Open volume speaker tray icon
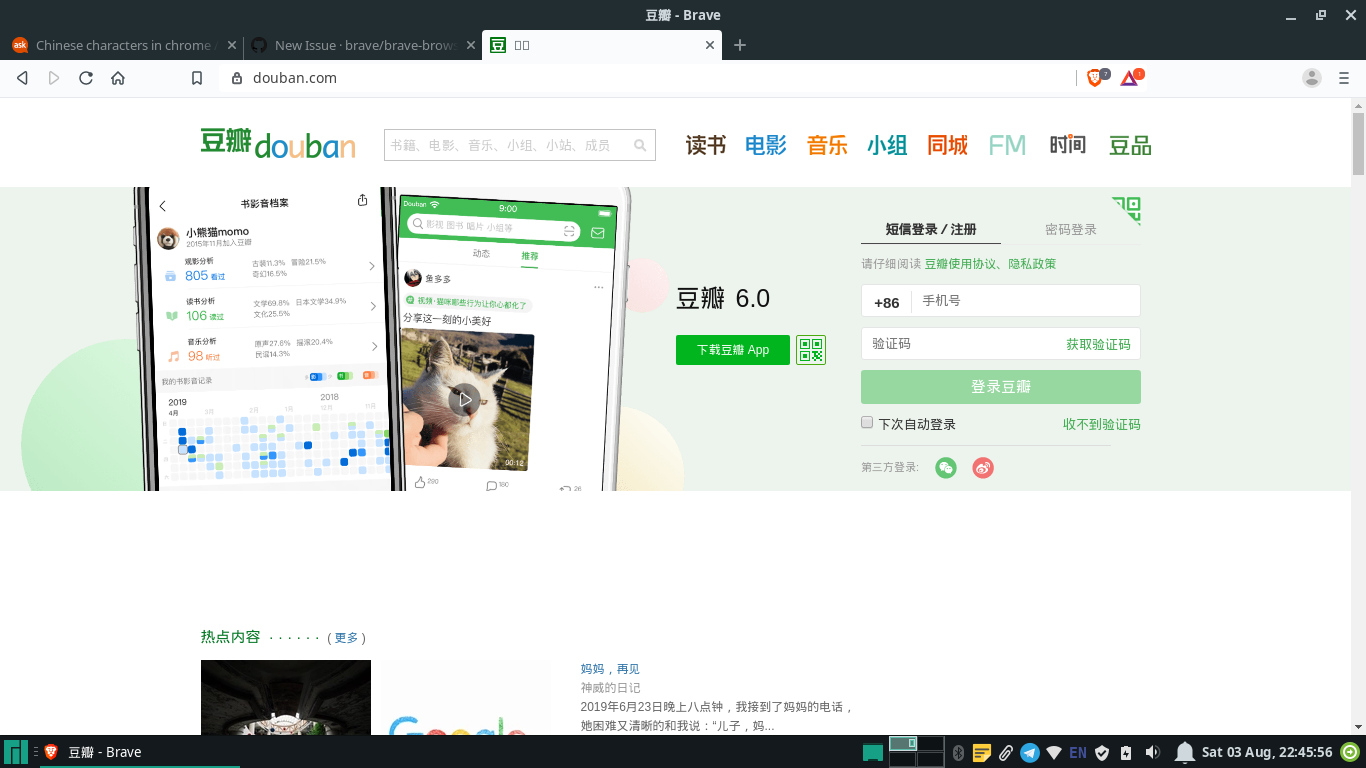Screen dimensions: 1366x768 [x=1152, y=752]
